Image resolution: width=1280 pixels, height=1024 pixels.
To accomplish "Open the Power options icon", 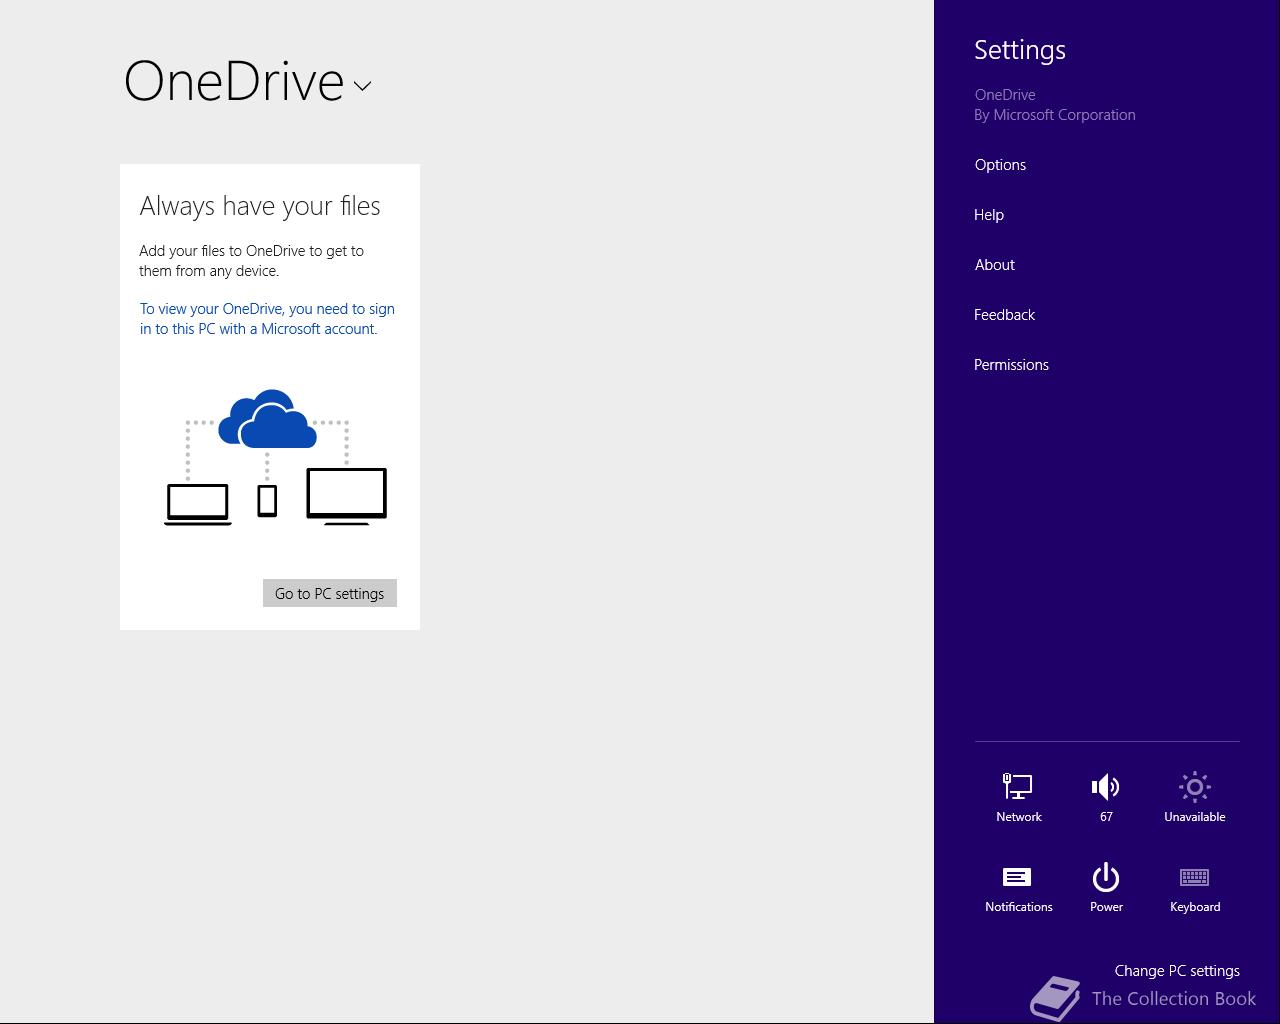I will click(1106, 887).
